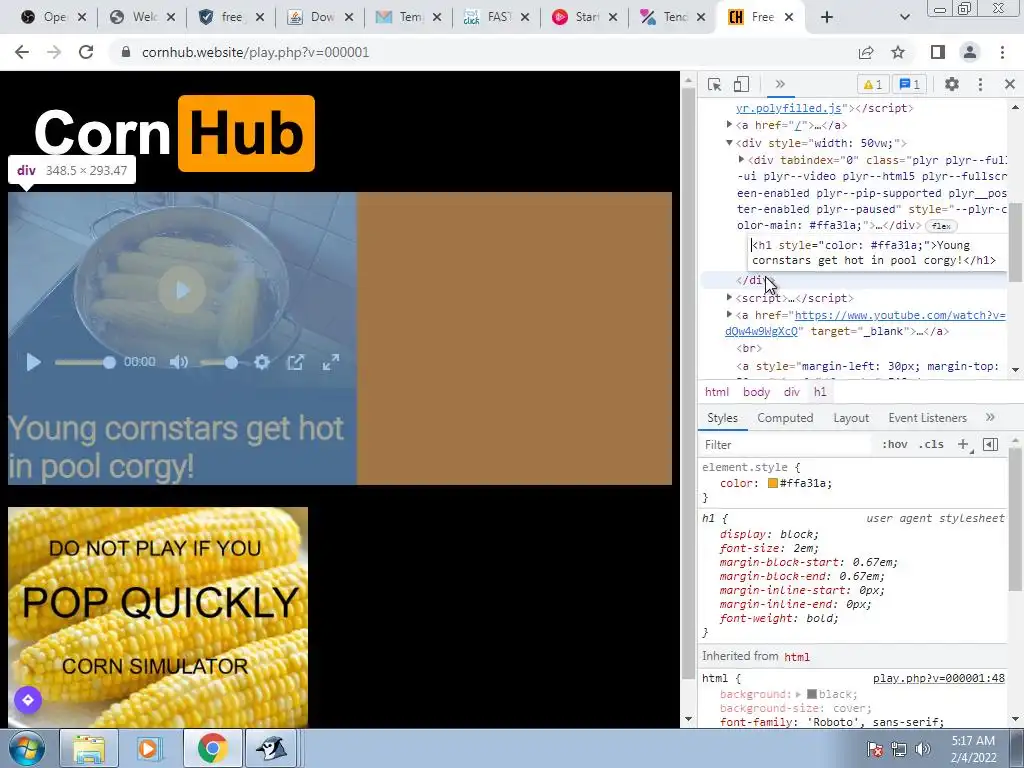Select html in the breadcrumb bar
The height and width of the screenshot is (768, 1024).
716,392
